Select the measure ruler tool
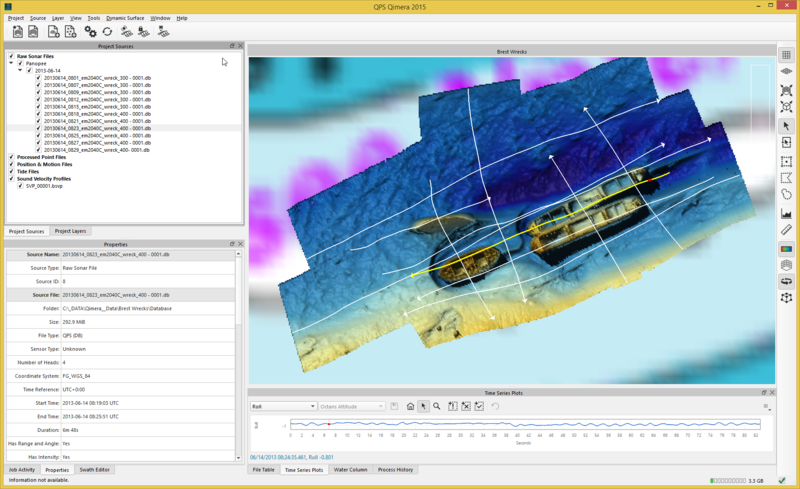 tap(787, 231)
